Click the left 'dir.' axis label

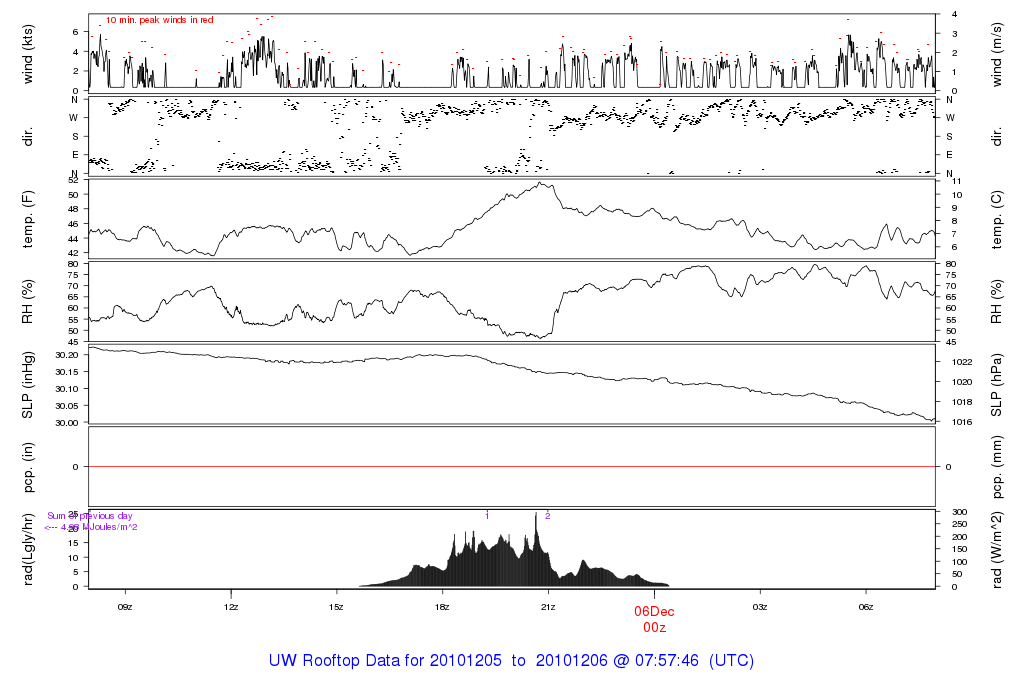pyautogui.click(x=27, y=137)
